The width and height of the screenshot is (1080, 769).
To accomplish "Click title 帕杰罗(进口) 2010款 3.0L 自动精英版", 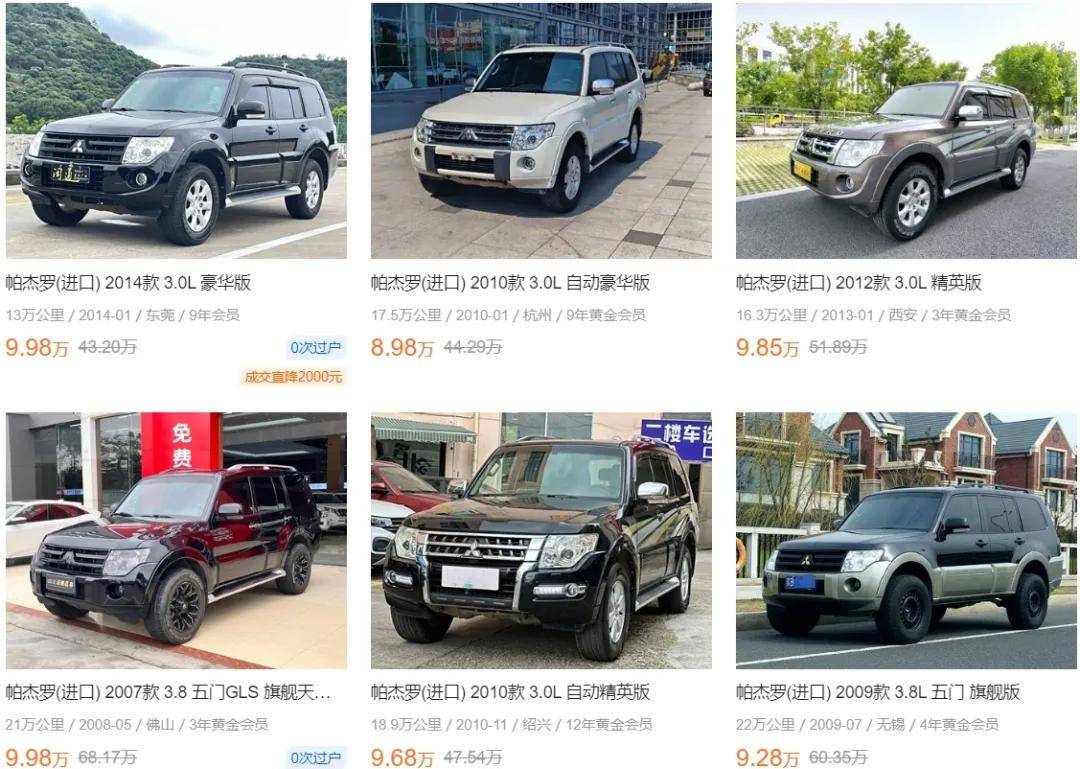I will (x=510, y=692).
